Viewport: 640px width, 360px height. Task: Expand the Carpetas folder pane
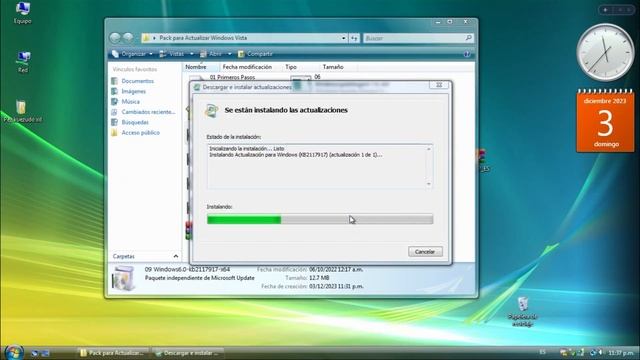pos(176,256)
